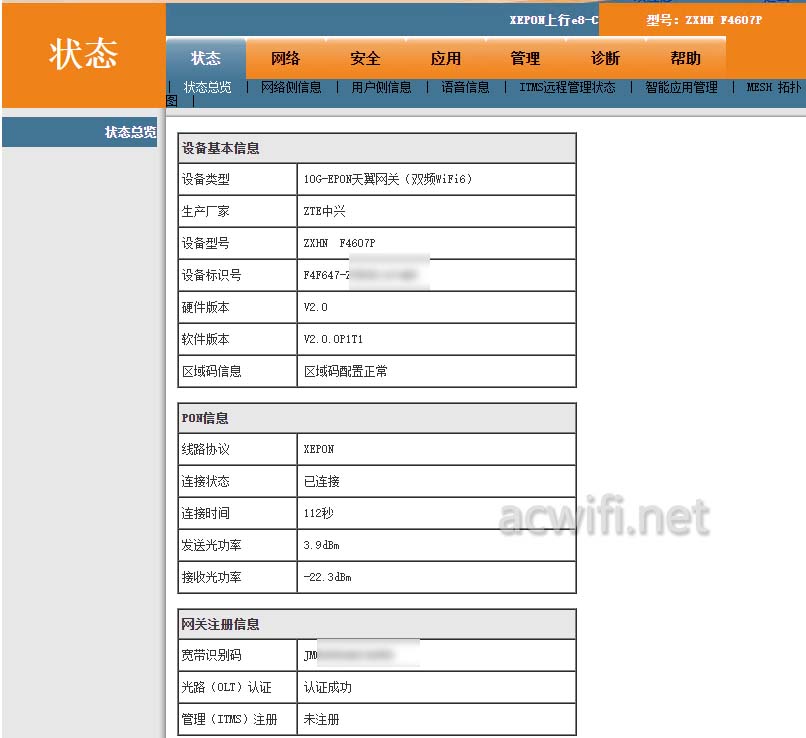Viewport: 806px width, 738px height.
Task: Click the 设备基本信息 section header
Action: click(x=377, y=149)
